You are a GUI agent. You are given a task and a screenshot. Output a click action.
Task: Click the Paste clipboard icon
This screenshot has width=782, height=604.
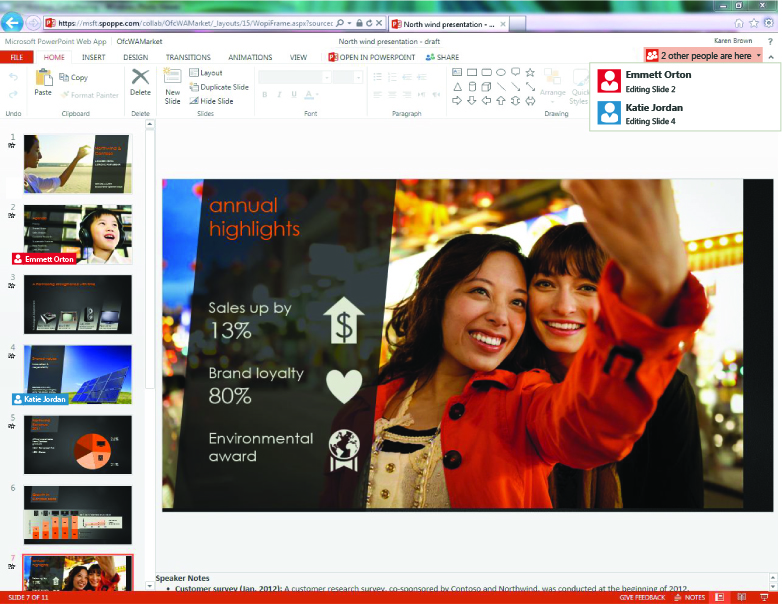[43, 82]
